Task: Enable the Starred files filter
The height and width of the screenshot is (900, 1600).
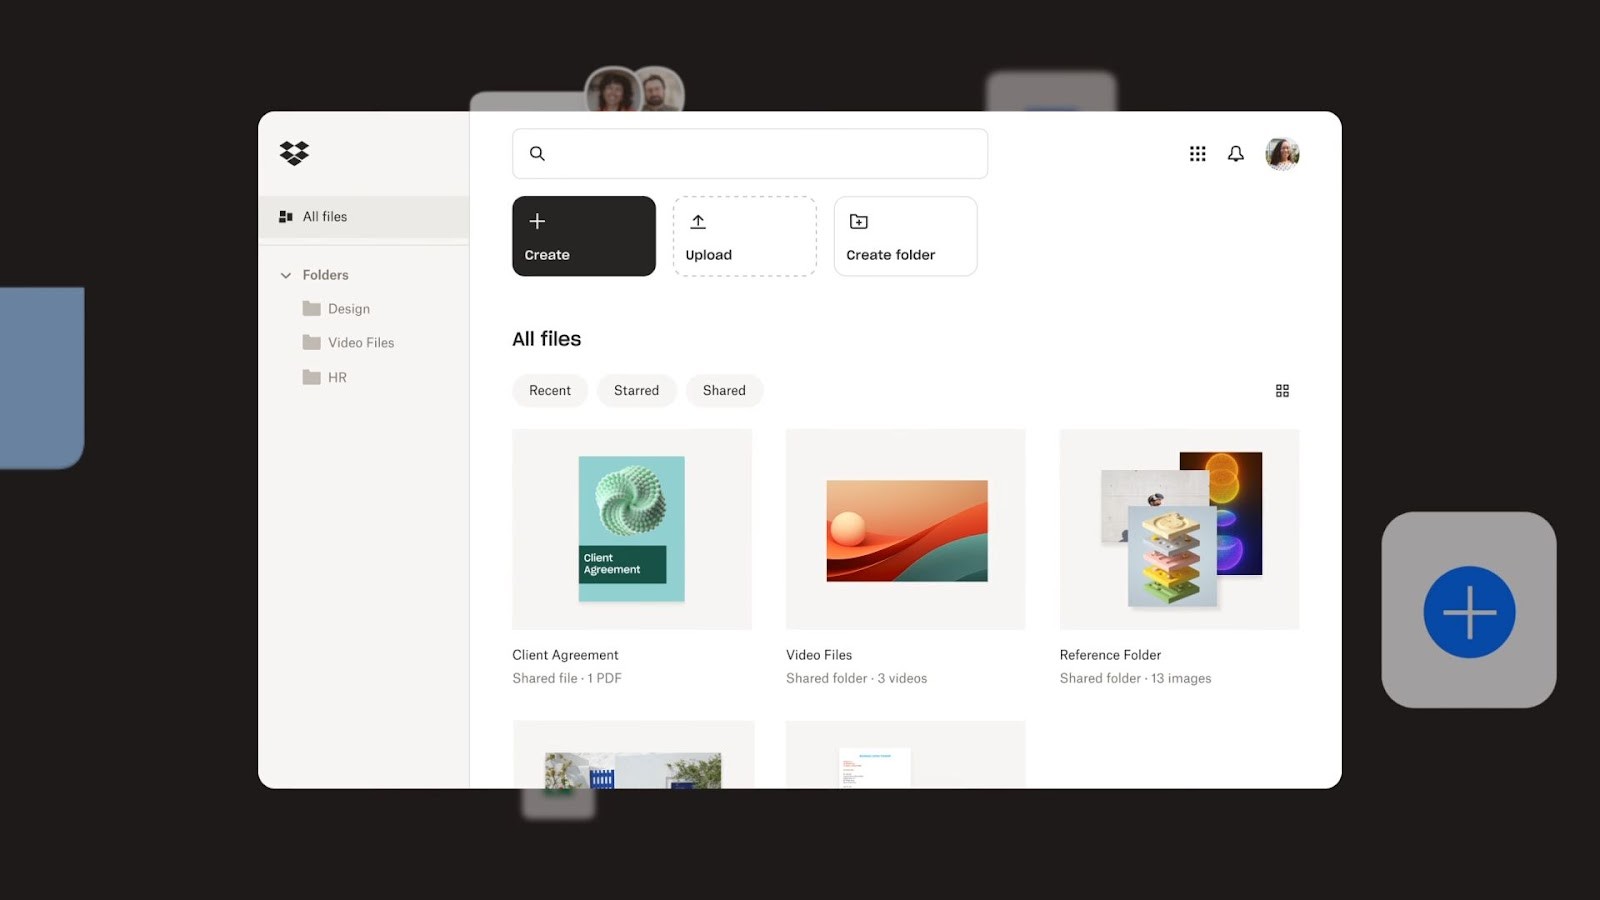Action: click(x=636, y=390)
